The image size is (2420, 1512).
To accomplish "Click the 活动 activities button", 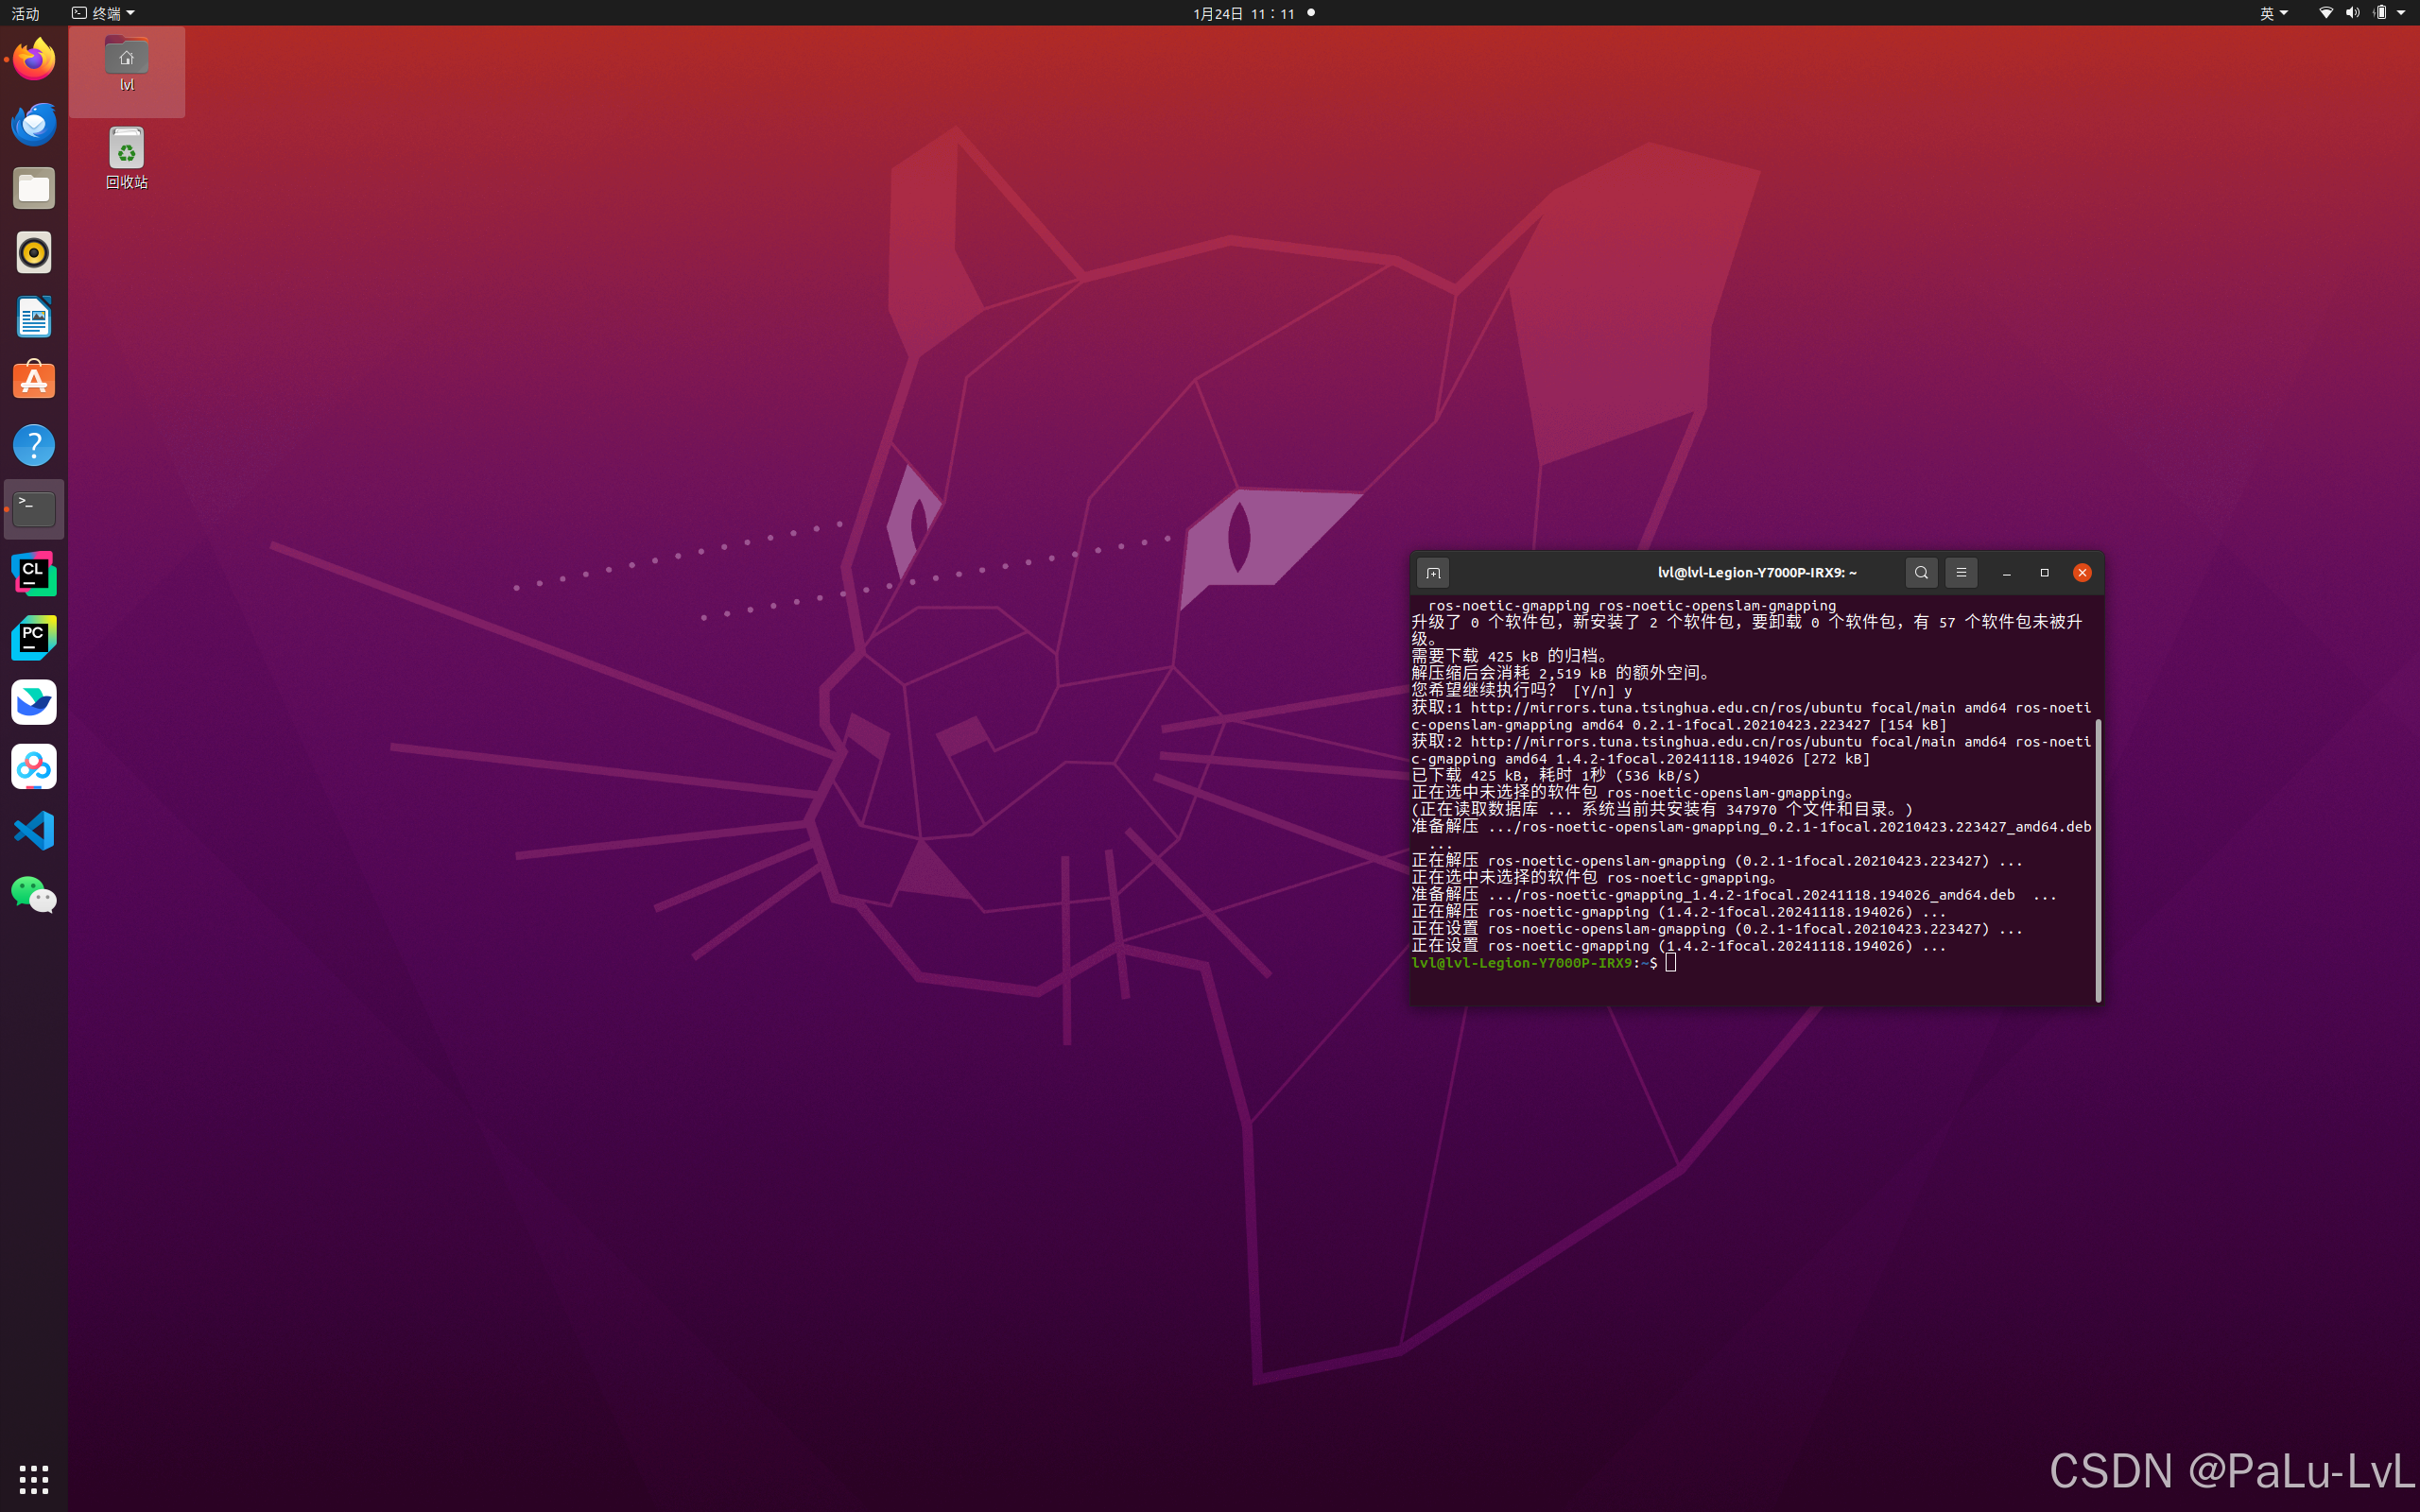I will [x=25, y=13].
